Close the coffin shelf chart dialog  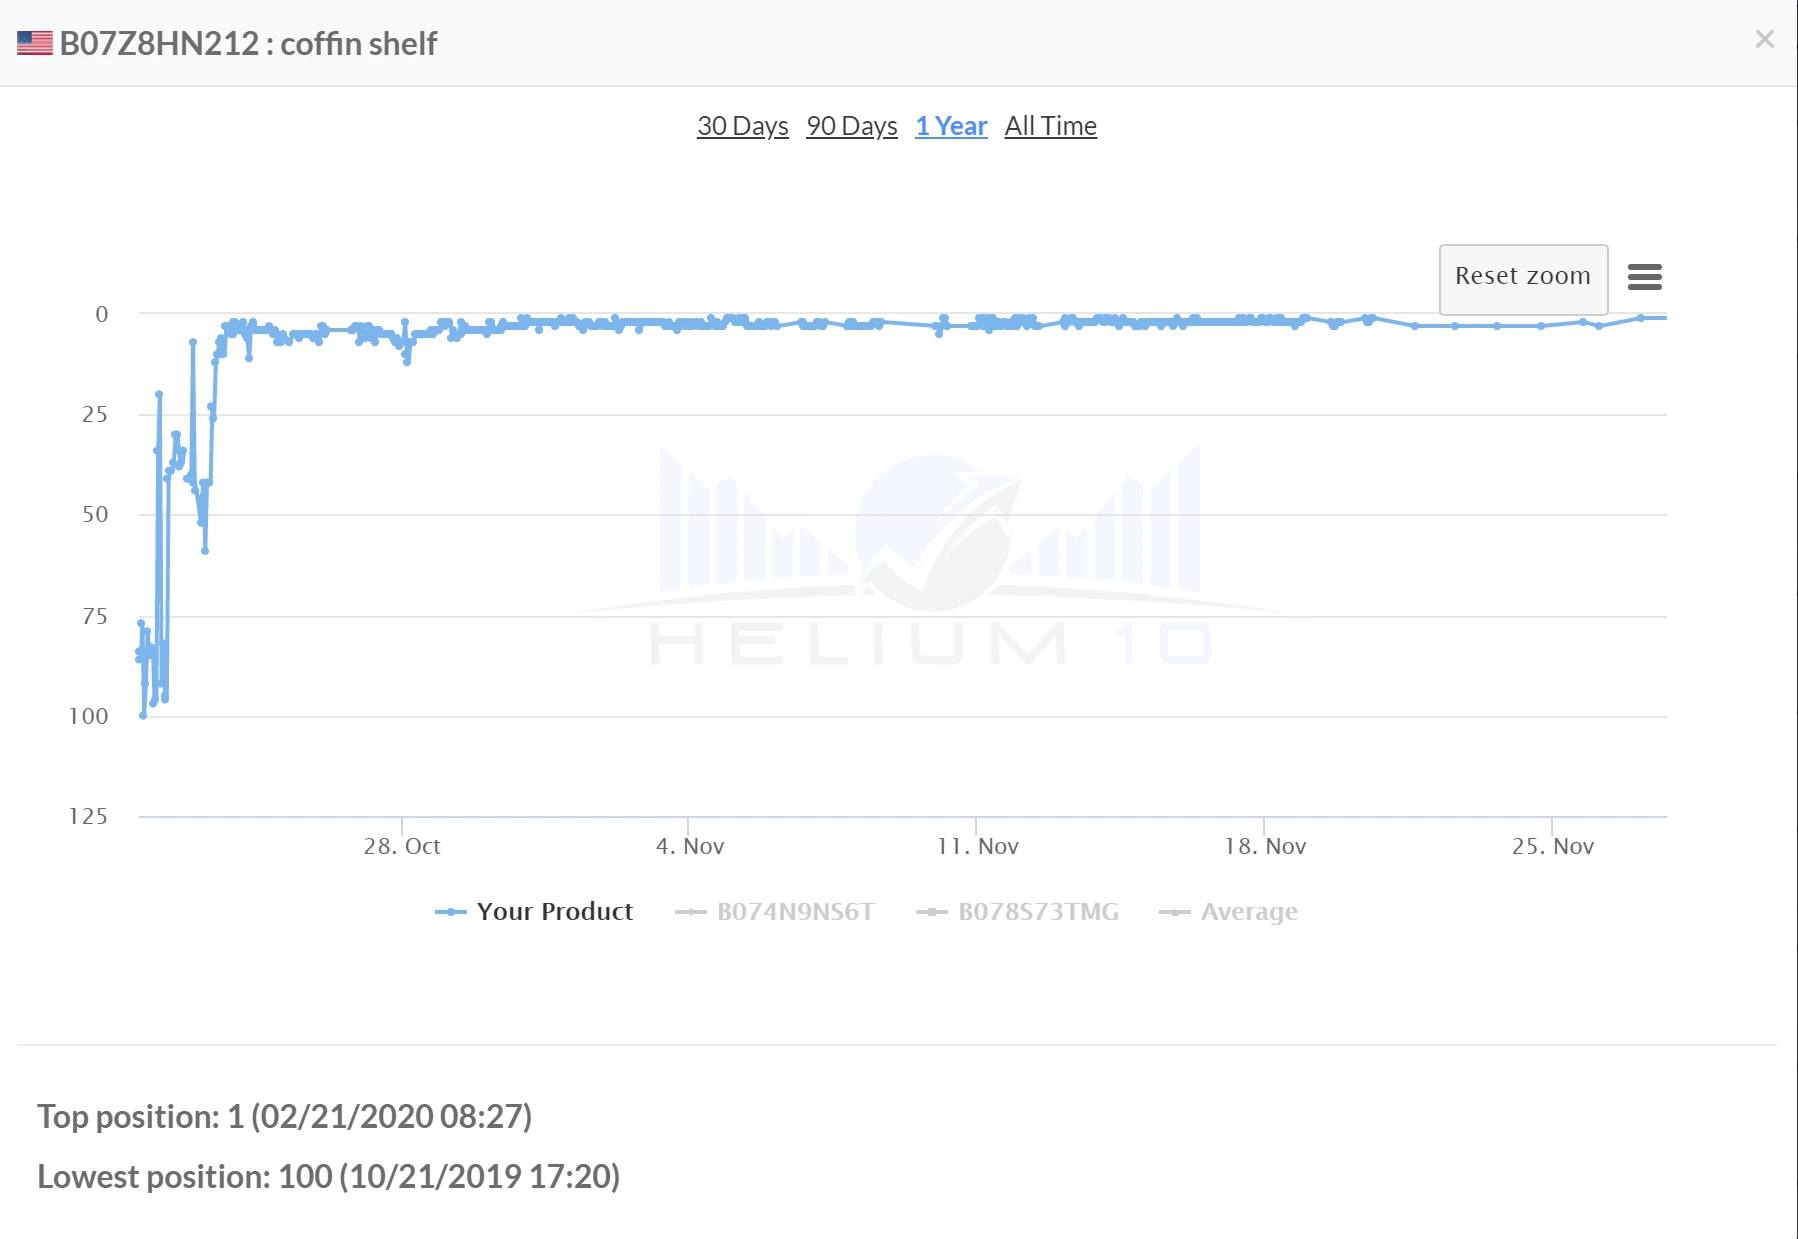[x=1764, y=40]
